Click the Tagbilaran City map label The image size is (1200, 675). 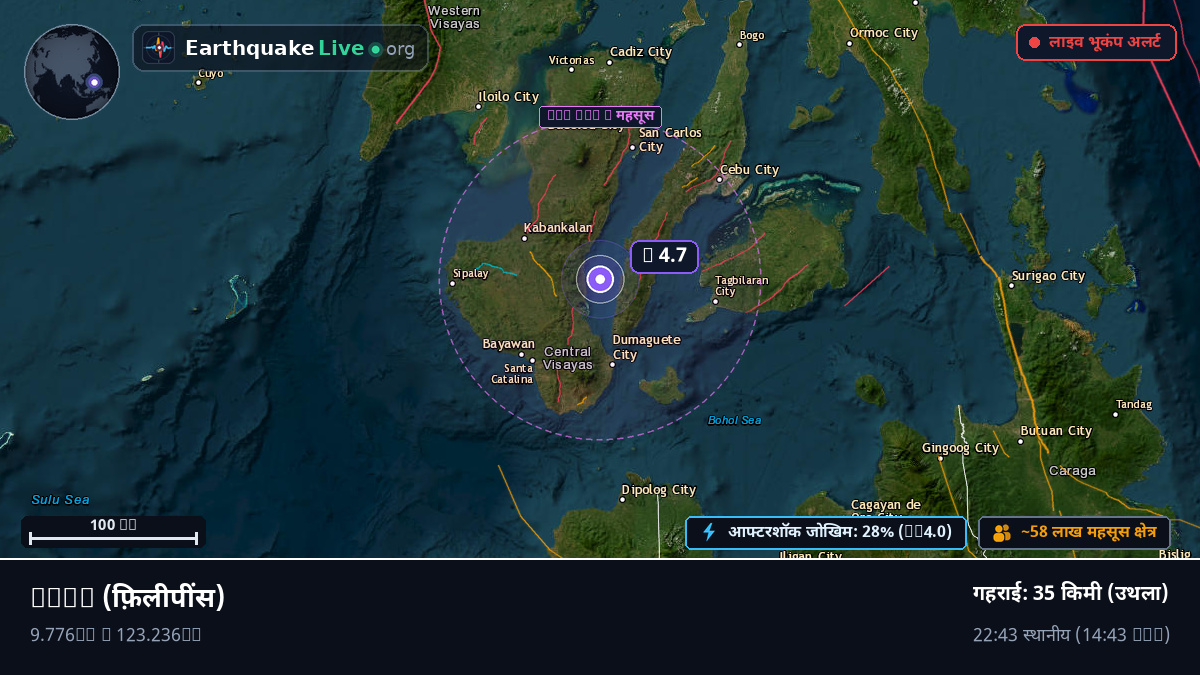click(x=741, y=285)
